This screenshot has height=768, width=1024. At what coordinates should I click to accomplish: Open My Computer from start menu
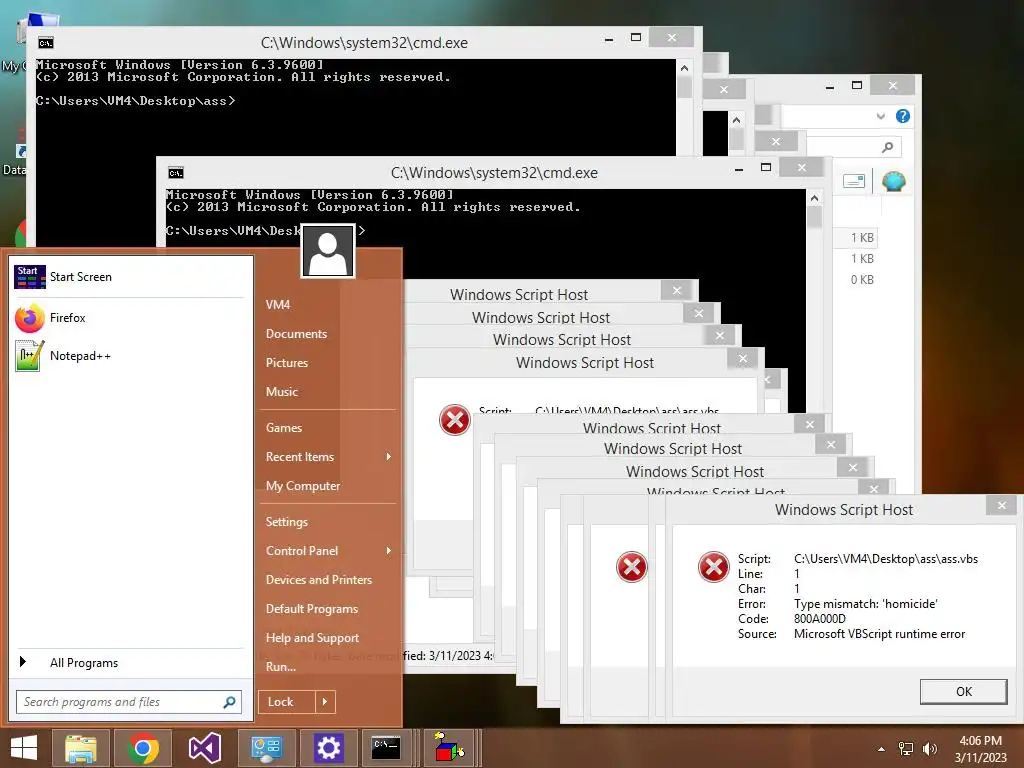pos(303,486)
